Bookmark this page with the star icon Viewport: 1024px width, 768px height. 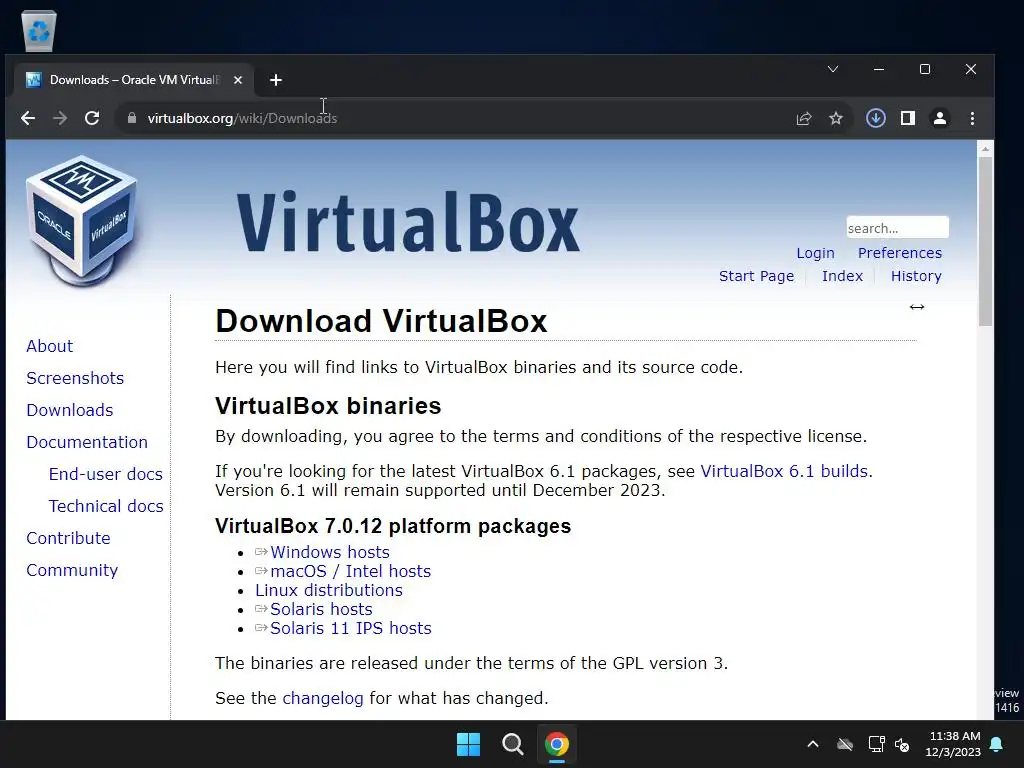tap(836, 118)
